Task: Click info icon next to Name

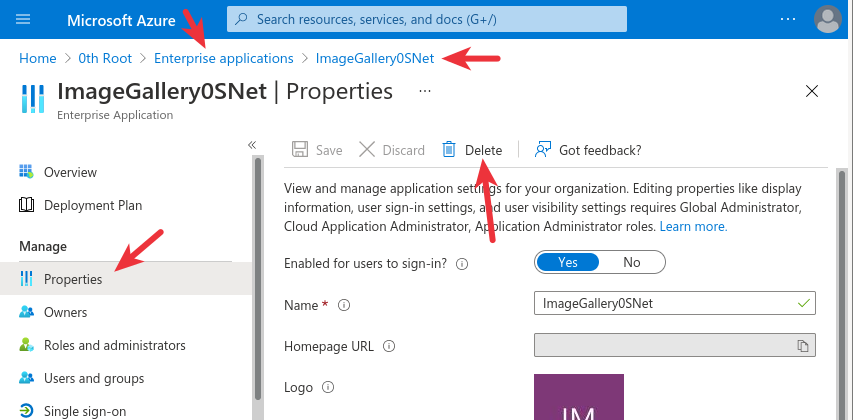Action: (x=345, y=304)
